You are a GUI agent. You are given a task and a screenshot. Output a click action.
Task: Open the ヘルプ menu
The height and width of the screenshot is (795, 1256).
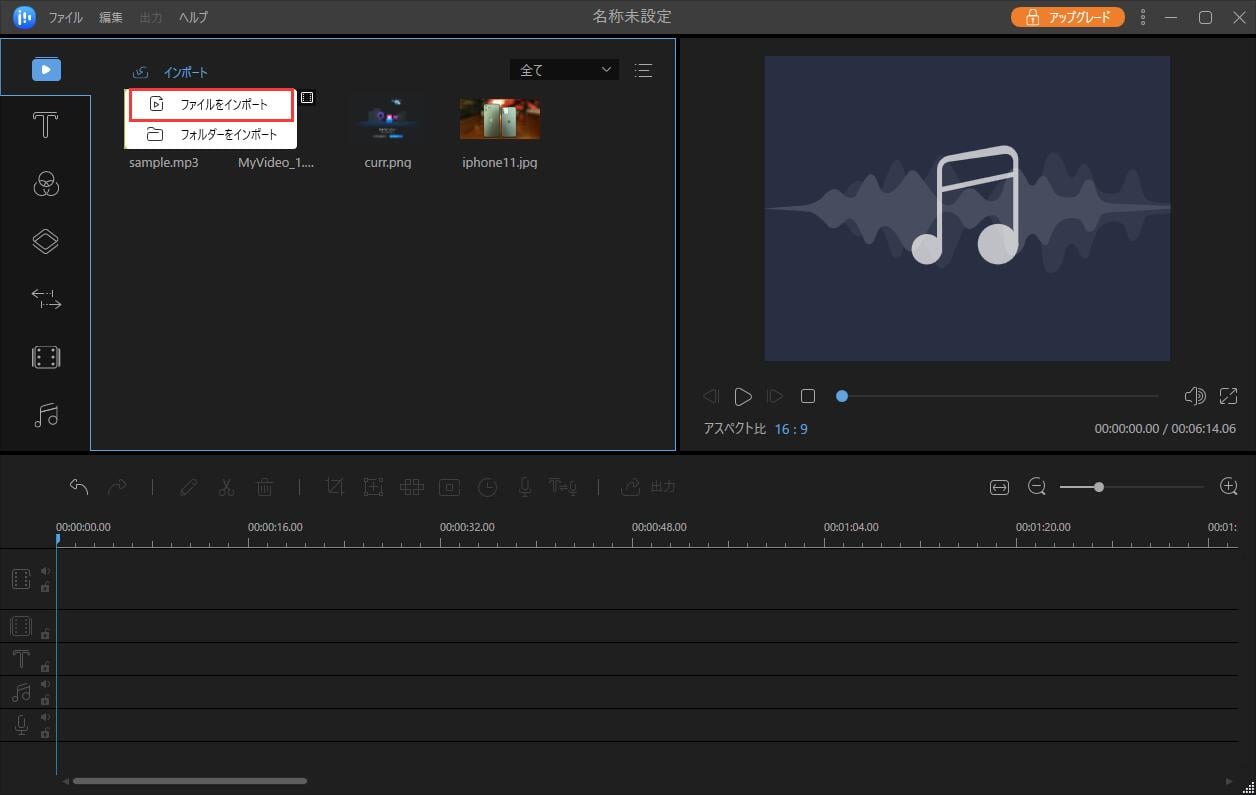click(194, 17)
